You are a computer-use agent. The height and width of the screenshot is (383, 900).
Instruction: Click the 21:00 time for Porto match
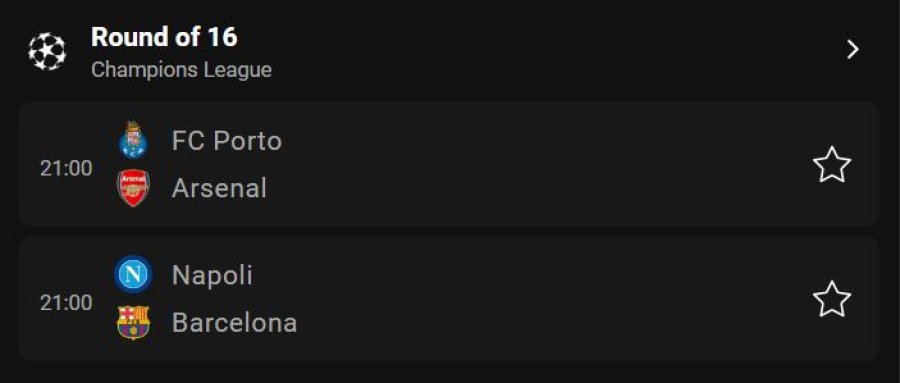tap(66, 168)
